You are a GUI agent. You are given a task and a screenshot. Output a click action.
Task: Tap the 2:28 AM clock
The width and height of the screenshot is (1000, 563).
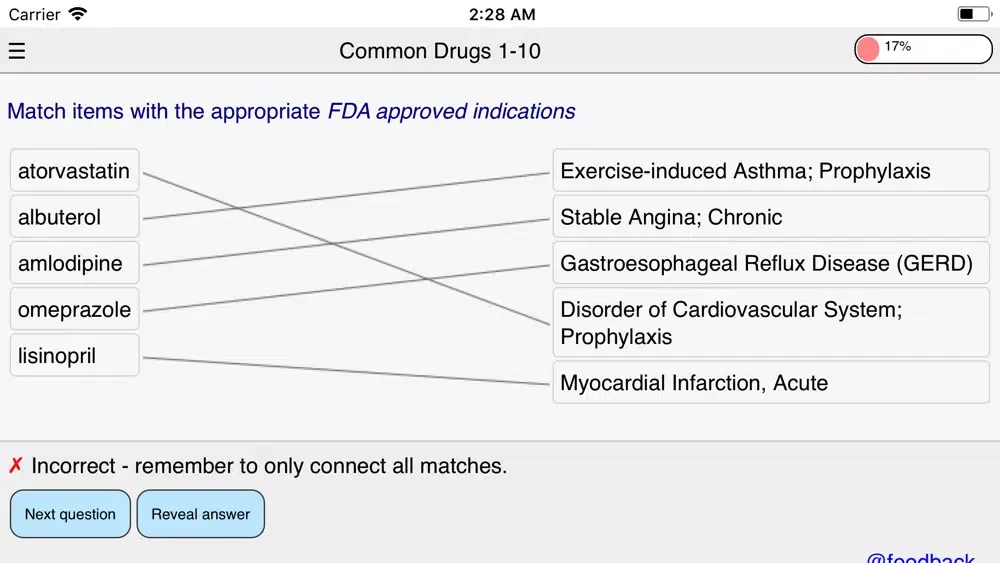pos(501,15)
